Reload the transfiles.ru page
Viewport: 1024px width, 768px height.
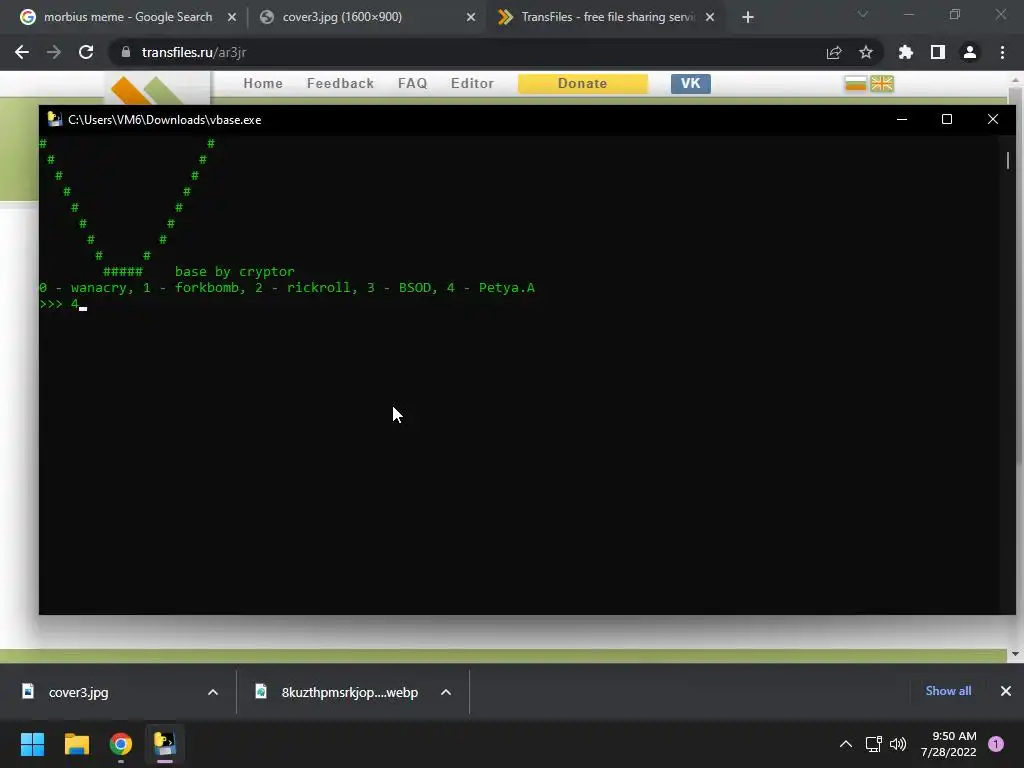tap(86, 52)
